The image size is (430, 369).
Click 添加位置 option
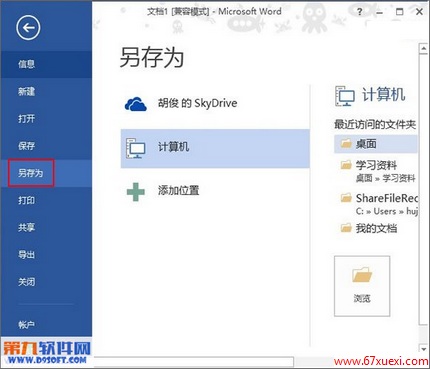[x=215, y=191]
